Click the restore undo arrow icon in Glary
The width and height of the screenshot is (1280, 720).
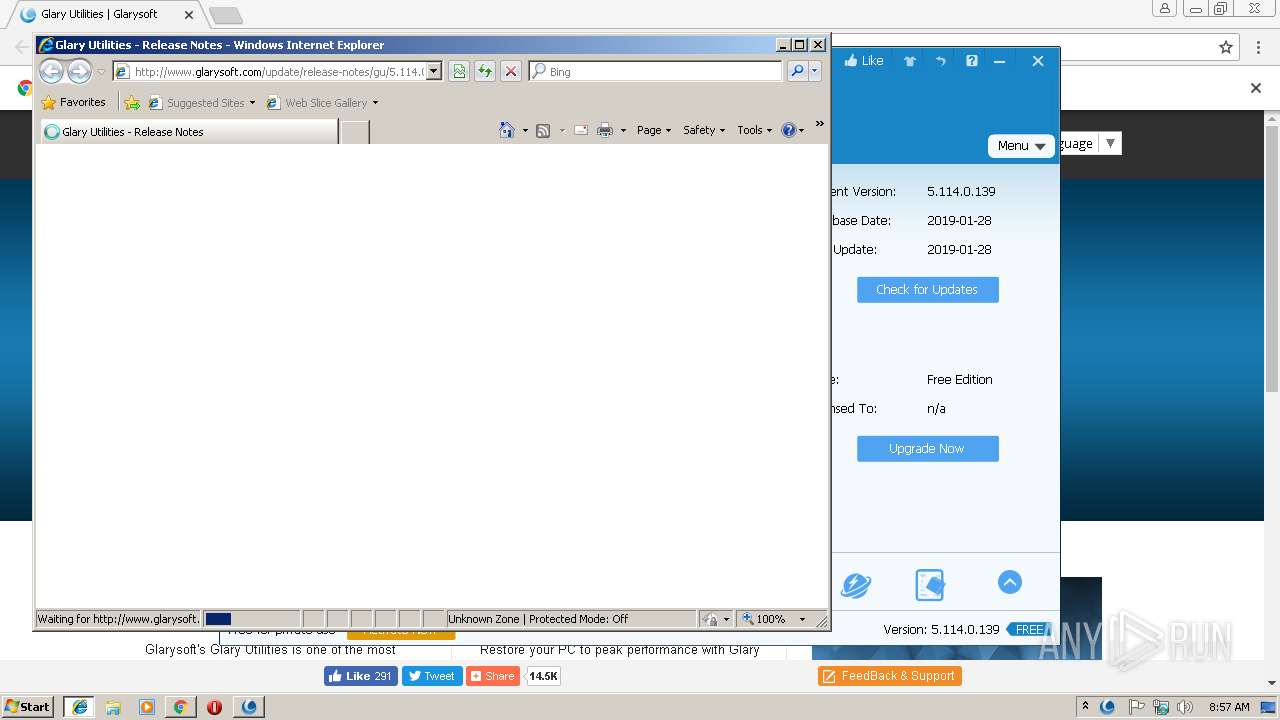click(x=940, y=61)
